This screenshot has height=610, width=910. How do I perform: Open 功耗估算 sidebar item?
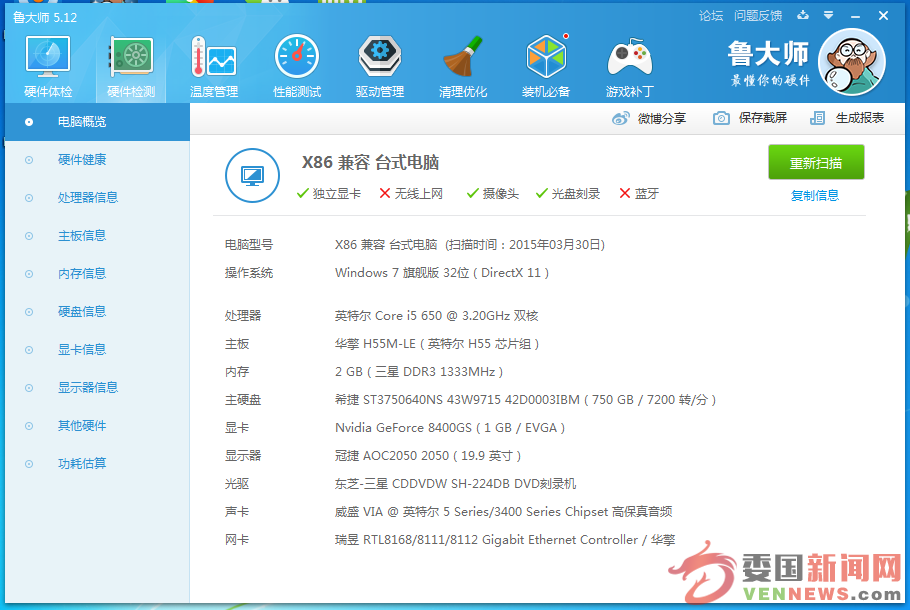[x=98, y=464]
